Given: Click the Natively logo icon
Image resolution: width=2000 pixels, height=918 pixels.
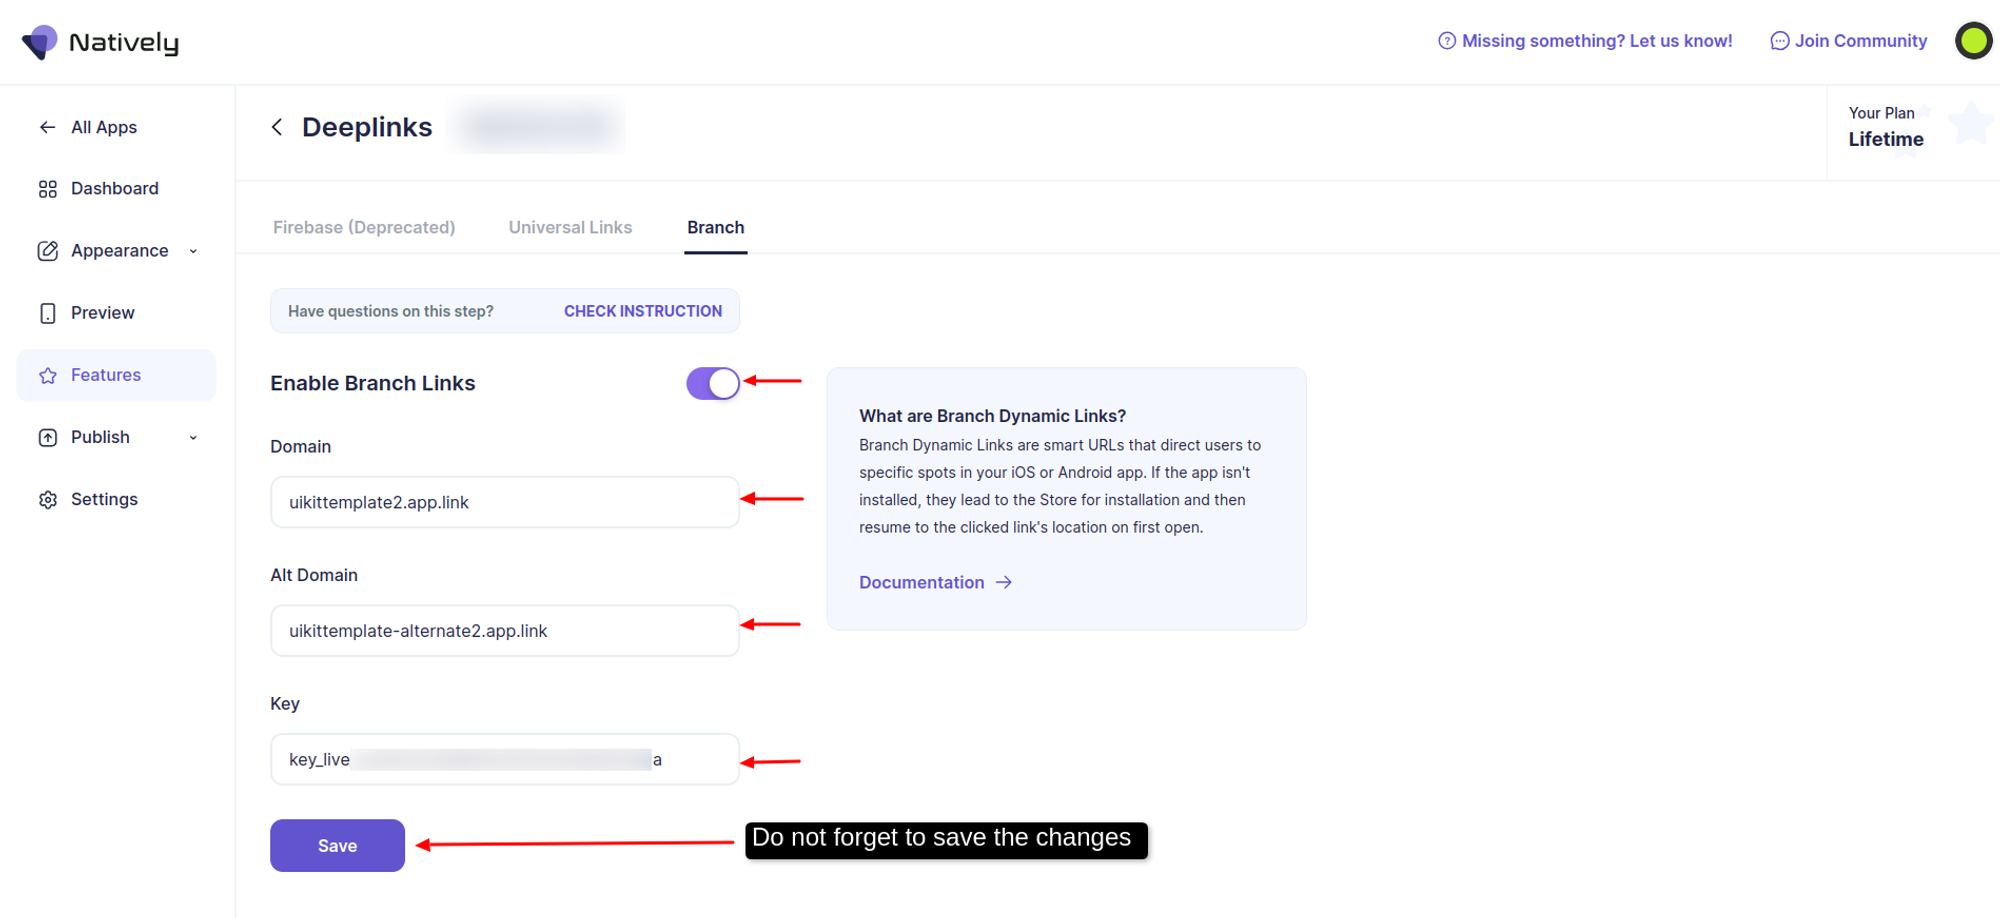Looking at the screenshot, I should (40, 42).
